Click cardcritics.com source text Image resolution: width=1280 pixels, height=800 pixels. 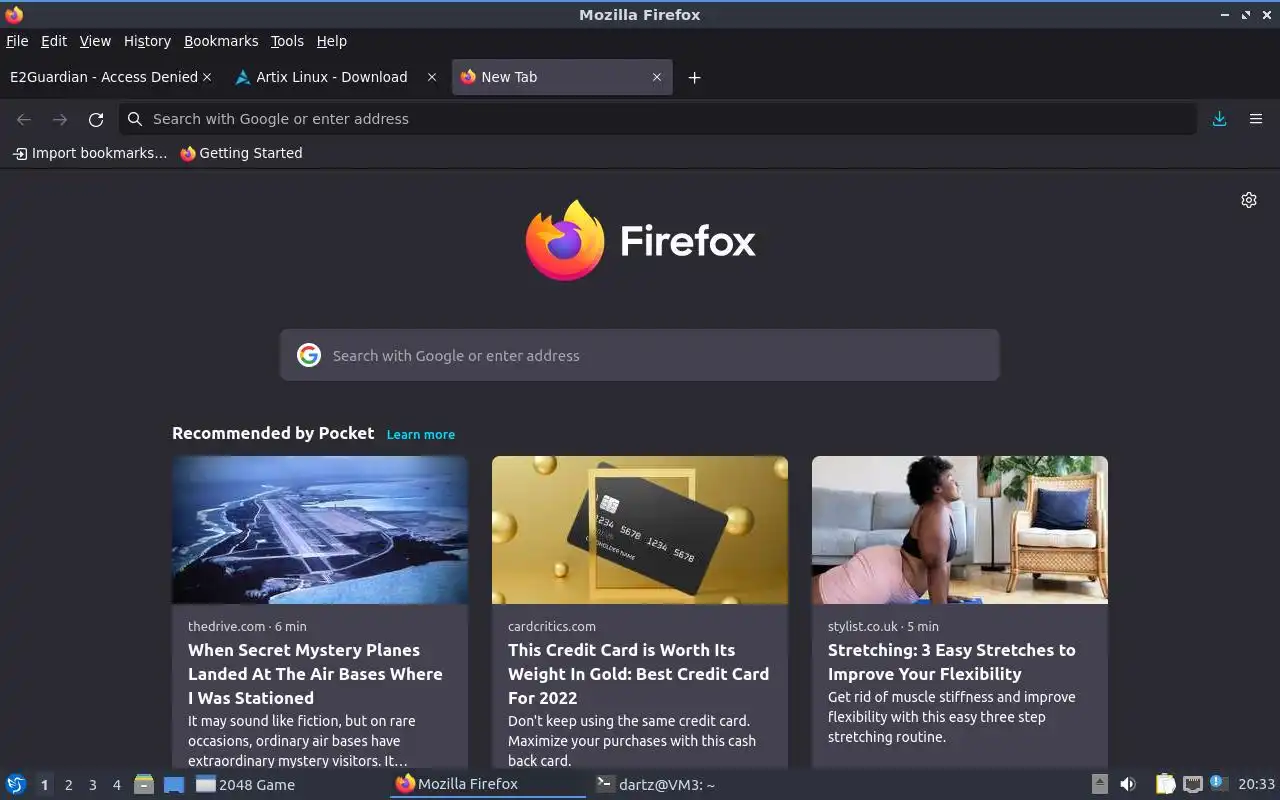[552, 626]
